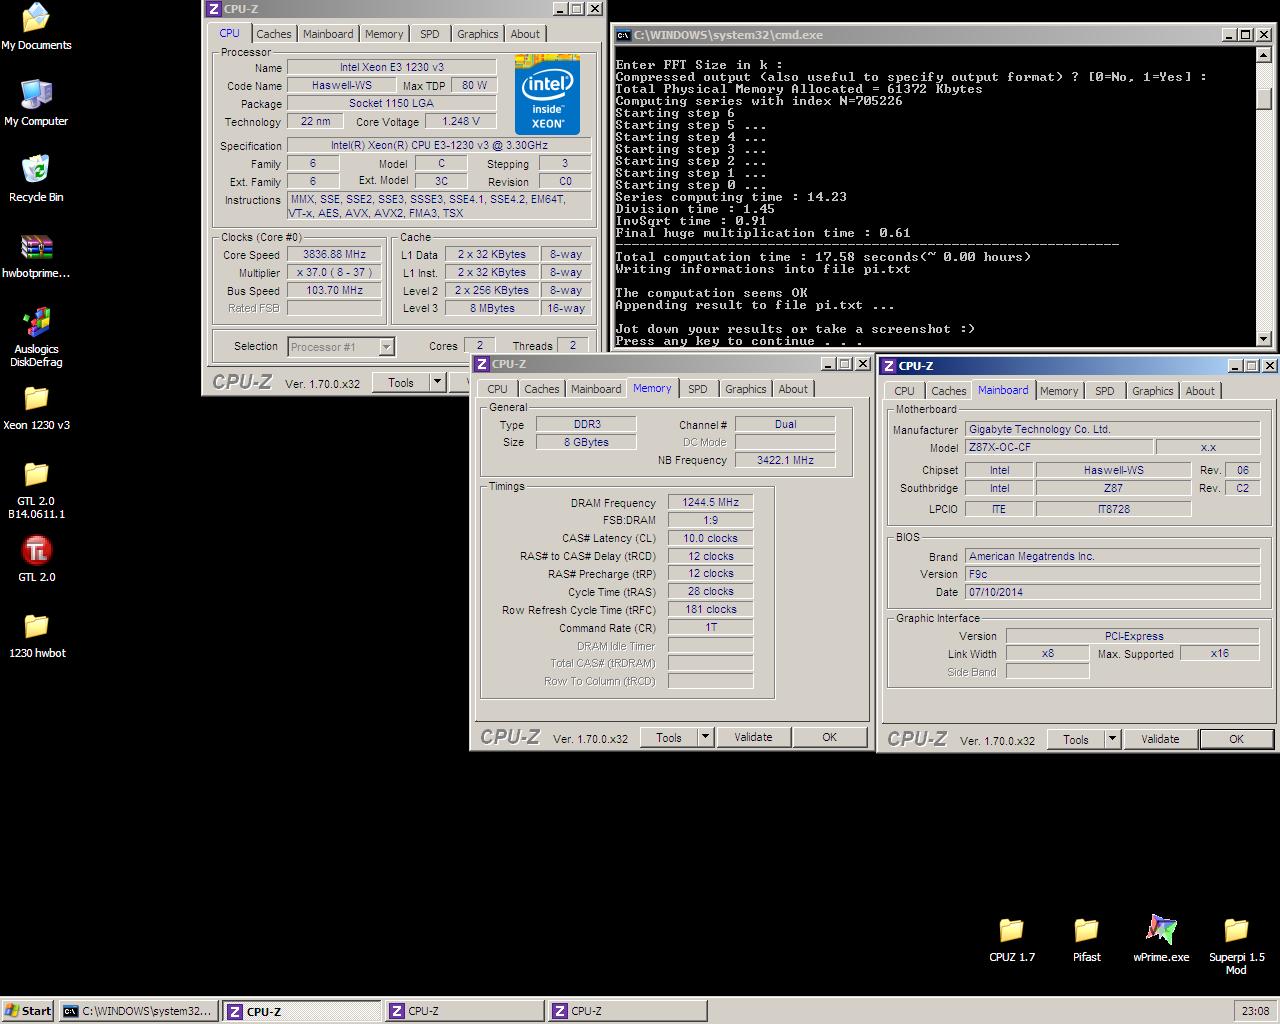Click the Intel Xeon logo in the CPU-Z CPU tab

(547, 95)
